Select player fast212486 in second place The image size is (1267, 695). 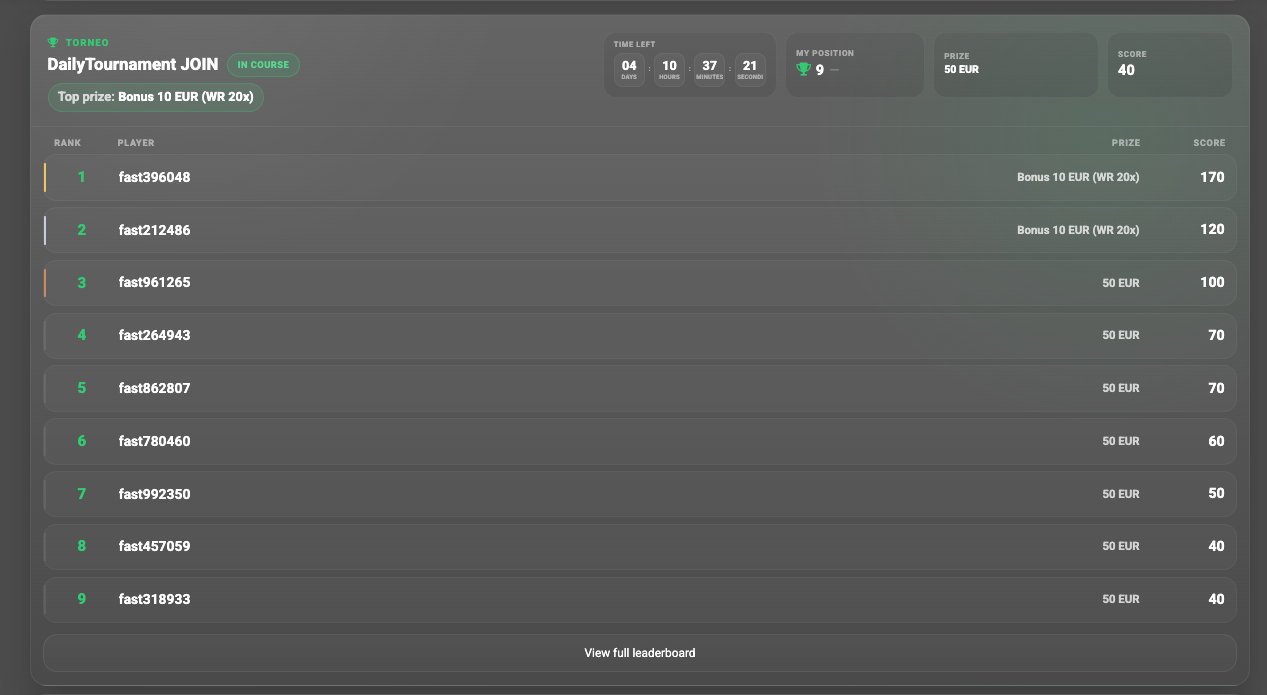pyautogui.click(x=154, y=230)
